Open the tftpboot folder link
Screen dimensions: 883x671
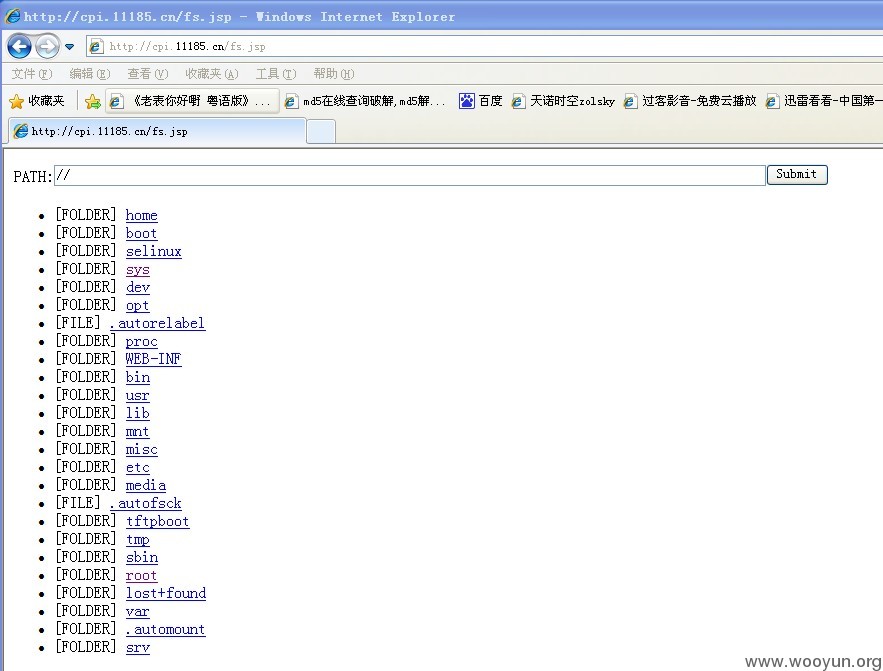158,521
